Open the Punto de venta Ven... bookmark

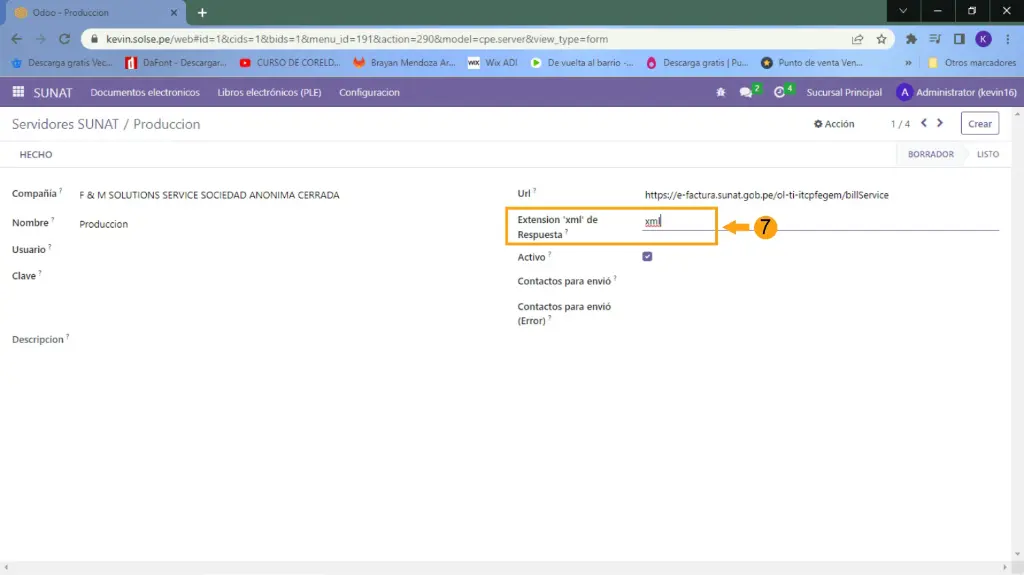point(812,63)
